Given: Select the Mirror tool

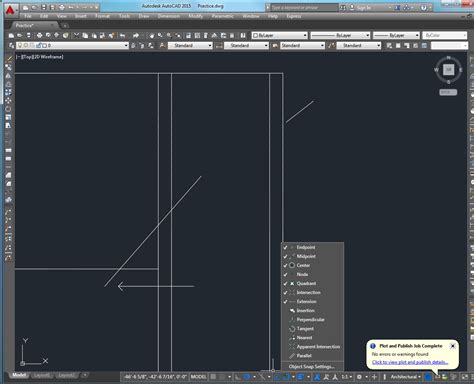Looking at the screenshot, I should [8, 76].
